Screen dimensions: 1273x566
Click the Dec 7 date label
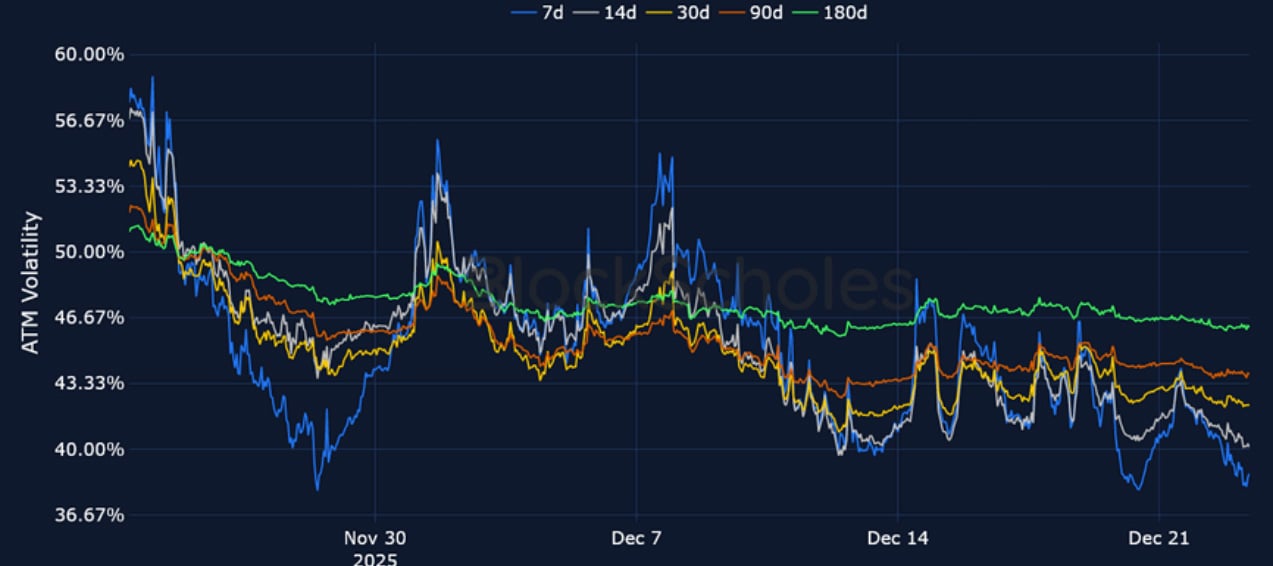pyautogui.click(x=637, y=539)
